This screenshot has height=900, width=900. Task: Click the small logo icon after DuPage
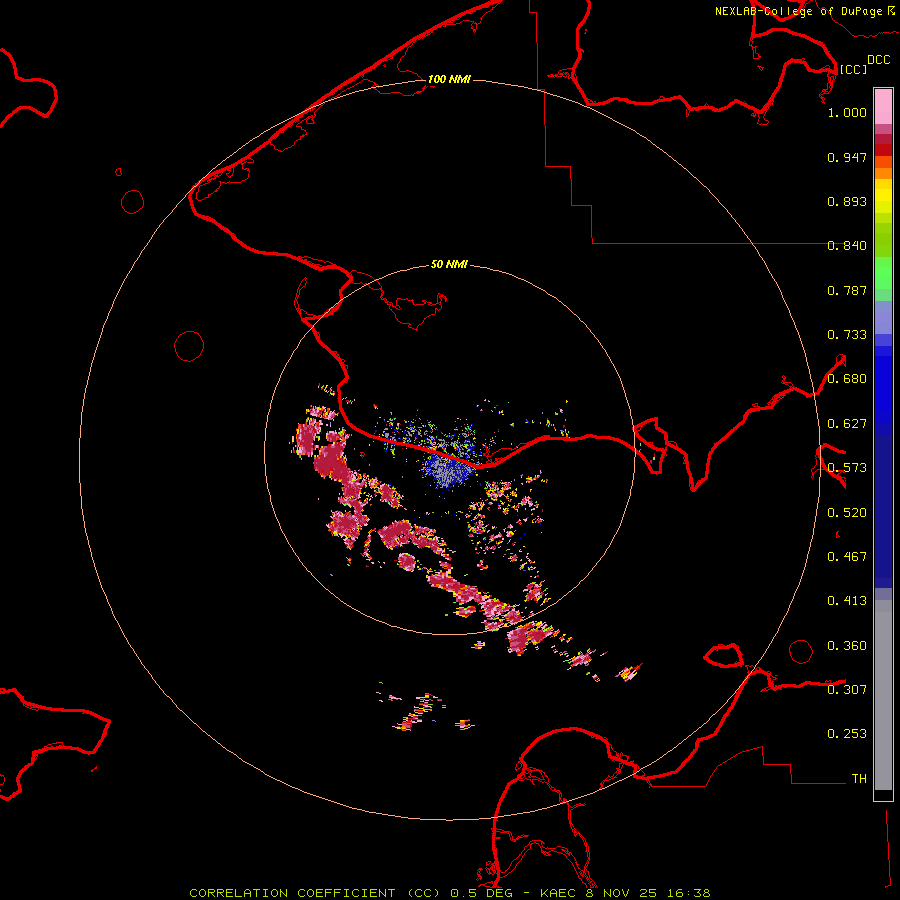coord(890,10)
